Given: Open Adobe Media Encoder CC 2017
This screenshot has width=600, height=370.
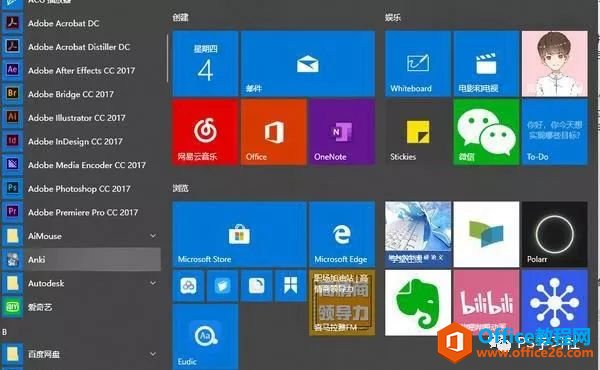Looking at the screenshot, I should (x=81, y=165).
